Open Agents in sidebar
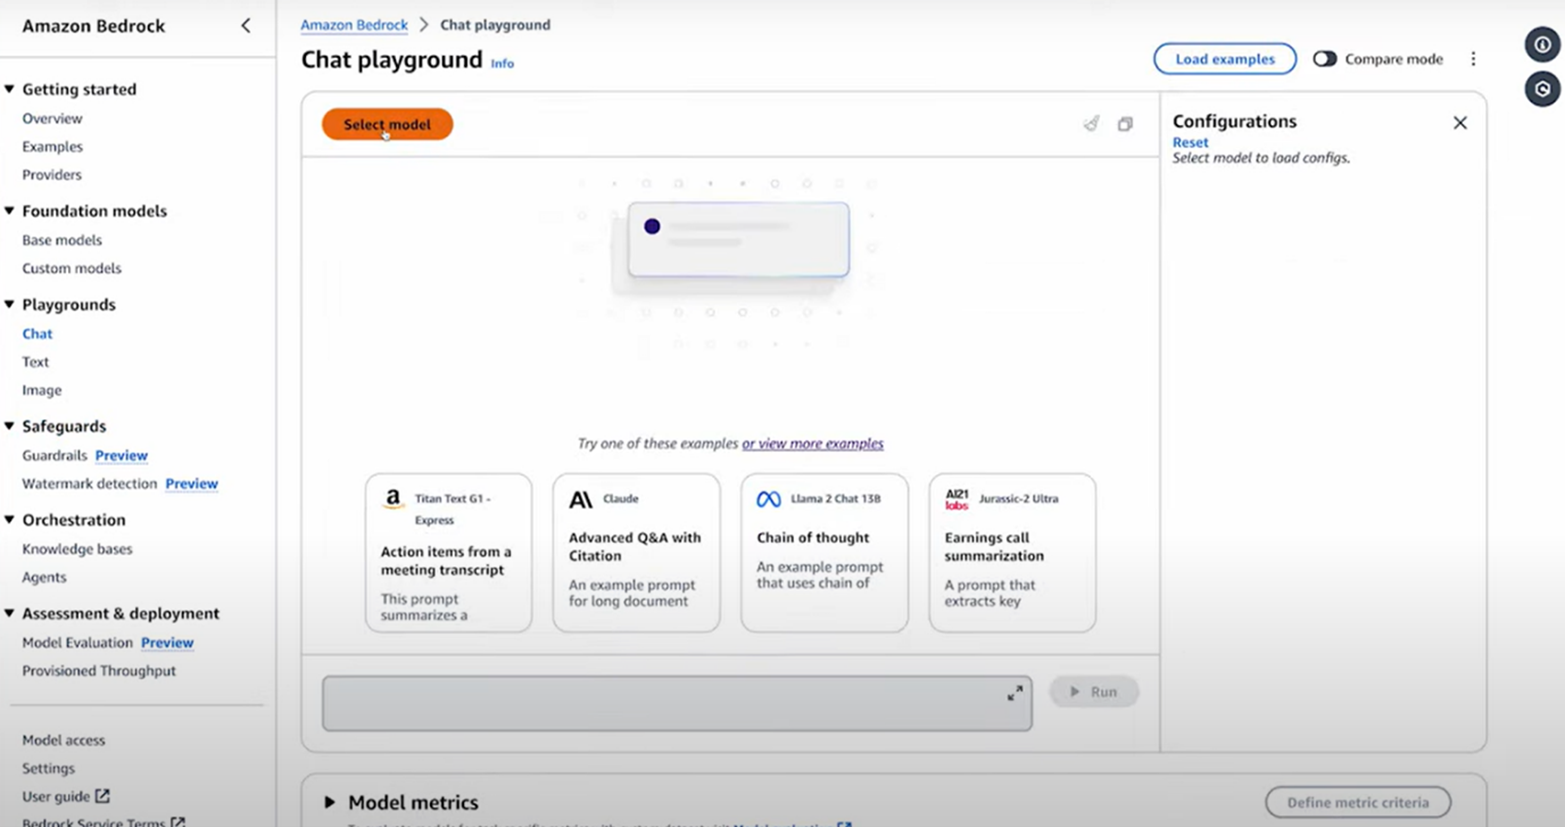 (x=44, y=577)
